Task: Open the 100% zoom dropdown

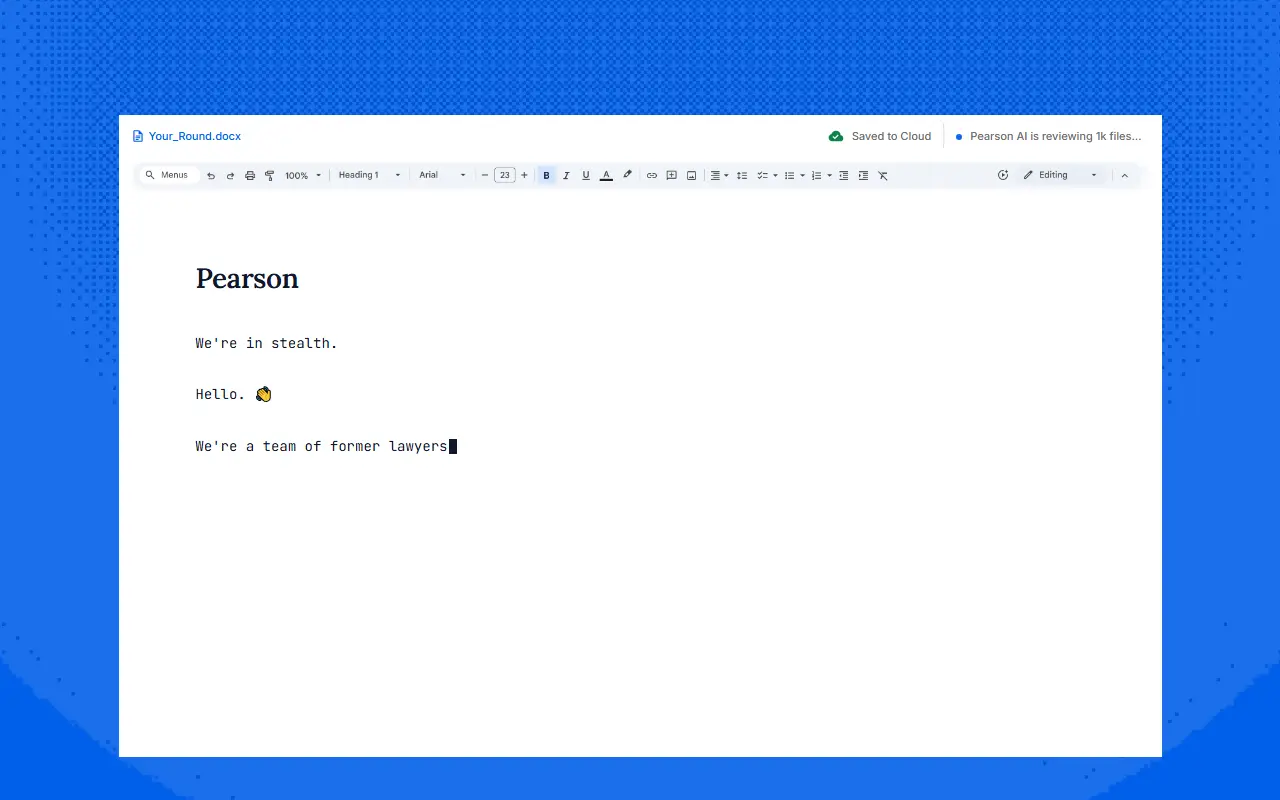Action: point(303,175)
